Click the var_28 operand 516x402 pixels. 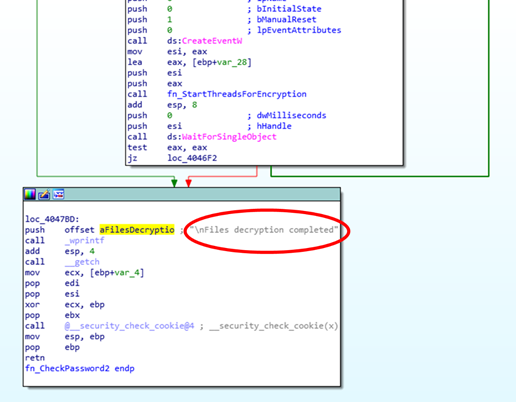(232, 62)
